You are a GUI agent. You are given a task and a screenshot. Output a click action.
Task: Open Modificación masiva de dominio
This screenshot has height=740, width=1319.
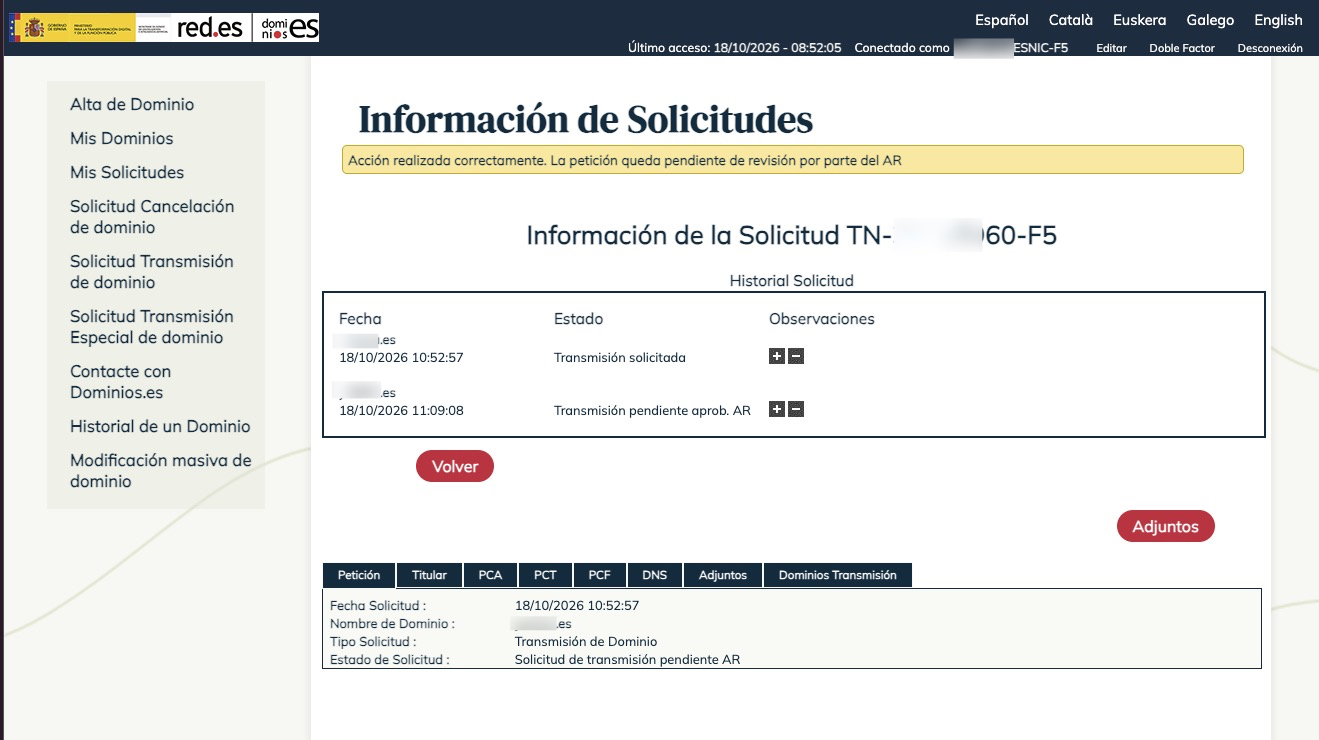[x=161, y=471]
